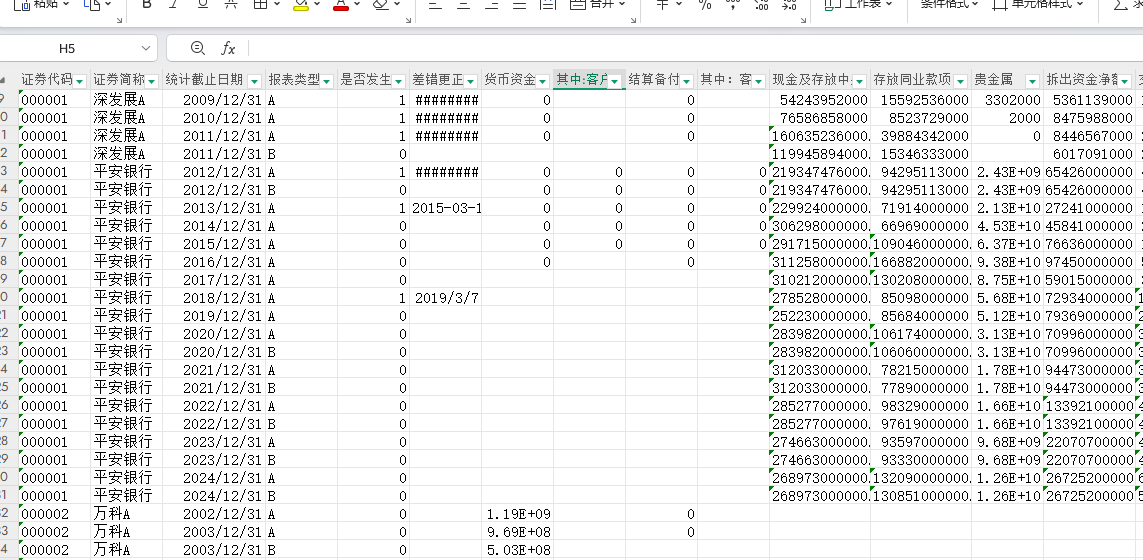Viewport: 1143px width, 560px height.
Task: Open border style dropdown arrow
Action: point(278,4)
